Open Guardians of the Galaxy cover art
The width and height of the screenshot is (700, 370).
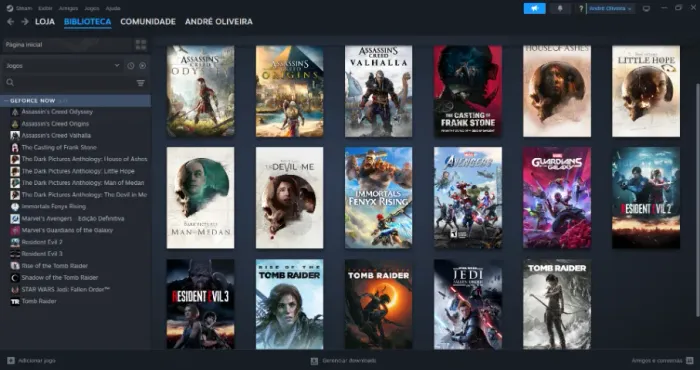pyautogui.click(x=557, y=198)
